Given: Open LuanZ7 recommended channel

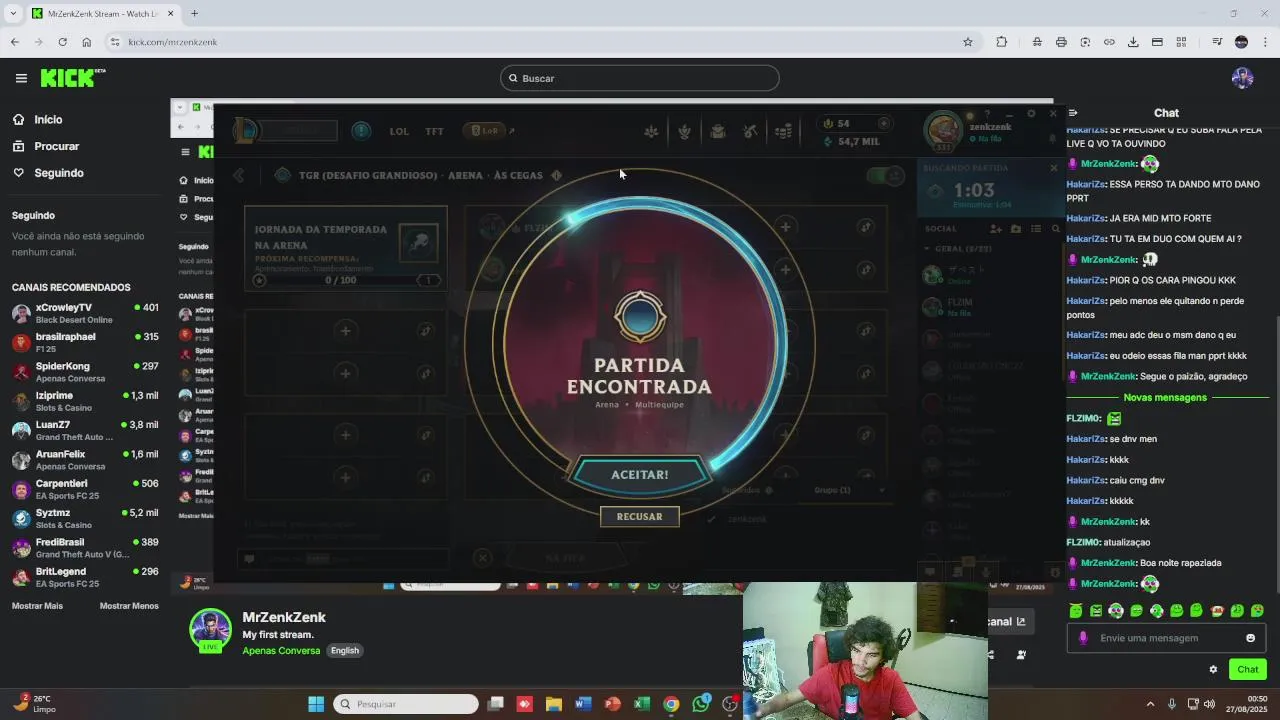Looking at the screenshot, I should (85, 430).
